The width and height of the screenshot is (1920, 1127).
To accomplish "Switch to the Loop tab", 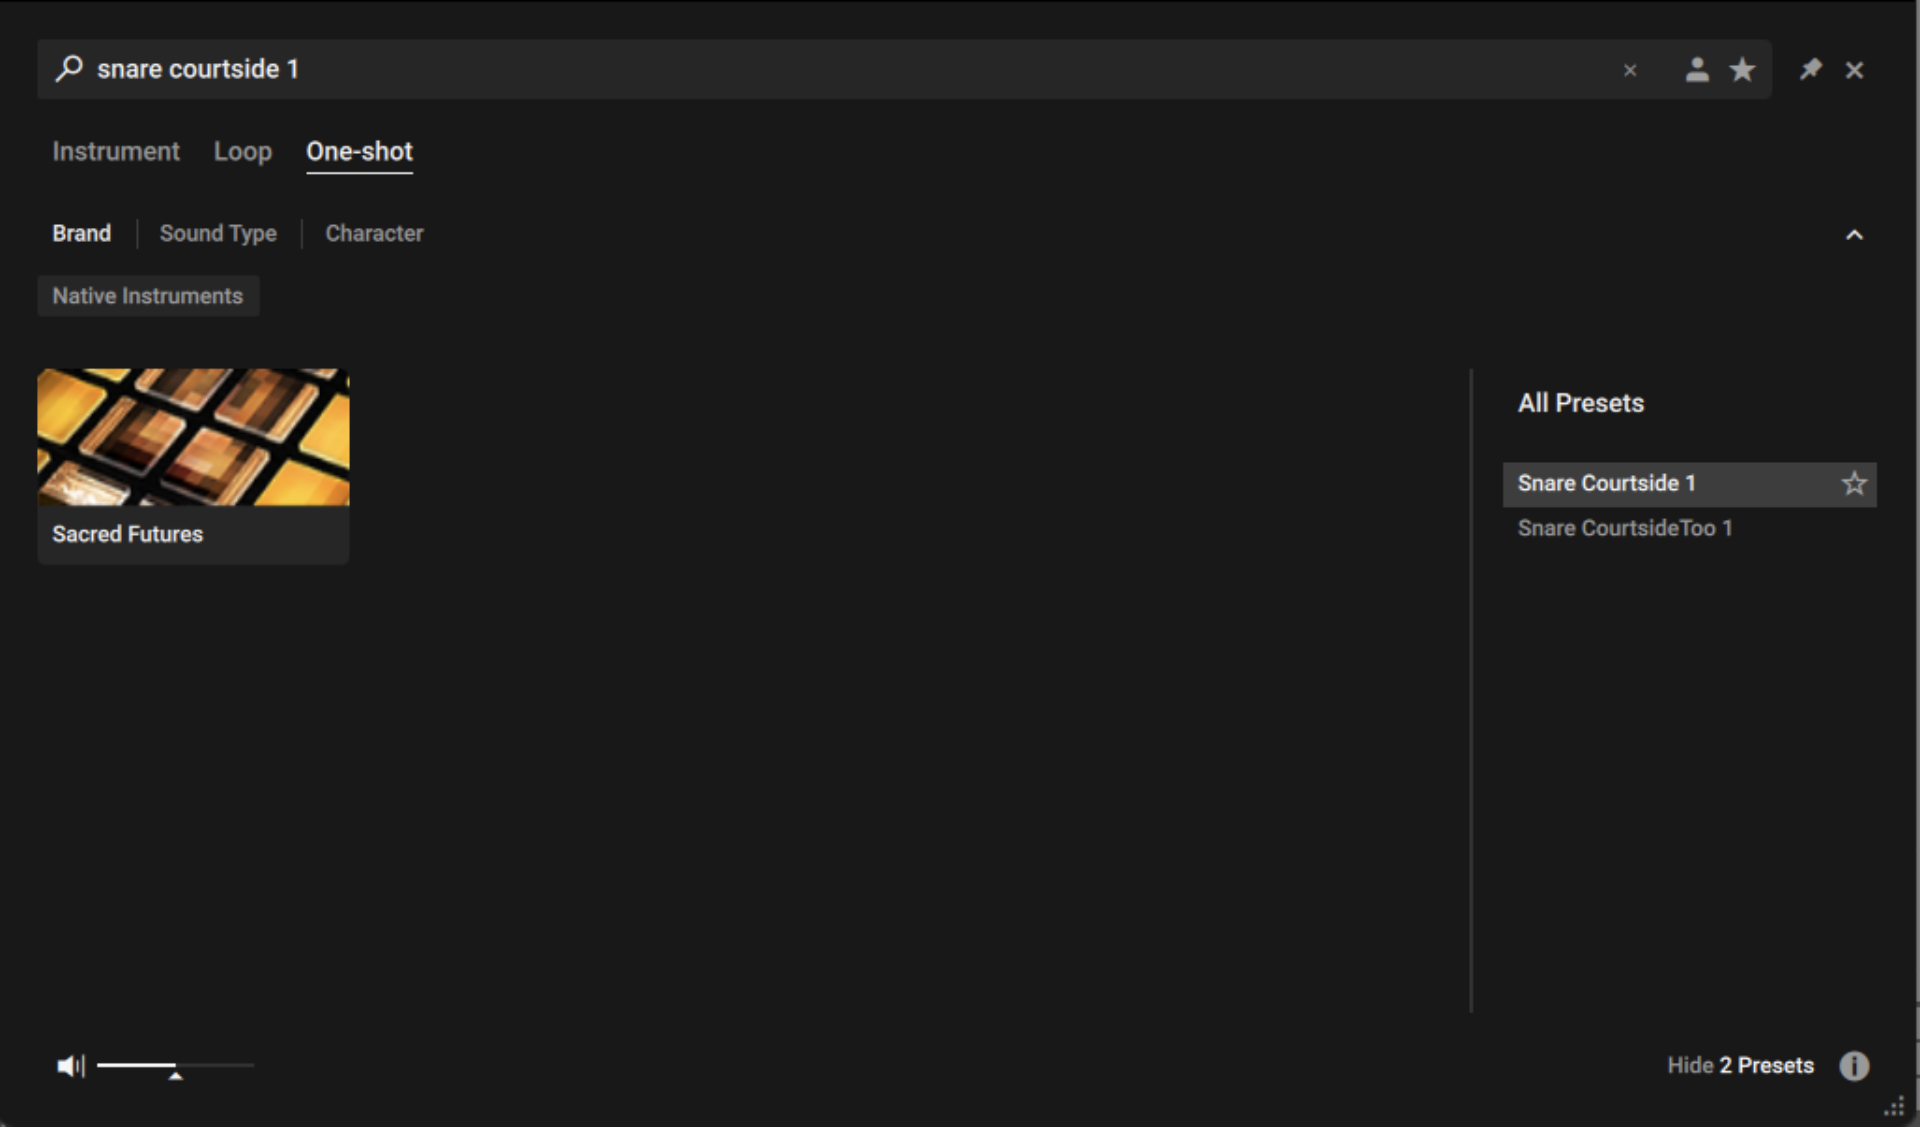I will tap(243, 152).
